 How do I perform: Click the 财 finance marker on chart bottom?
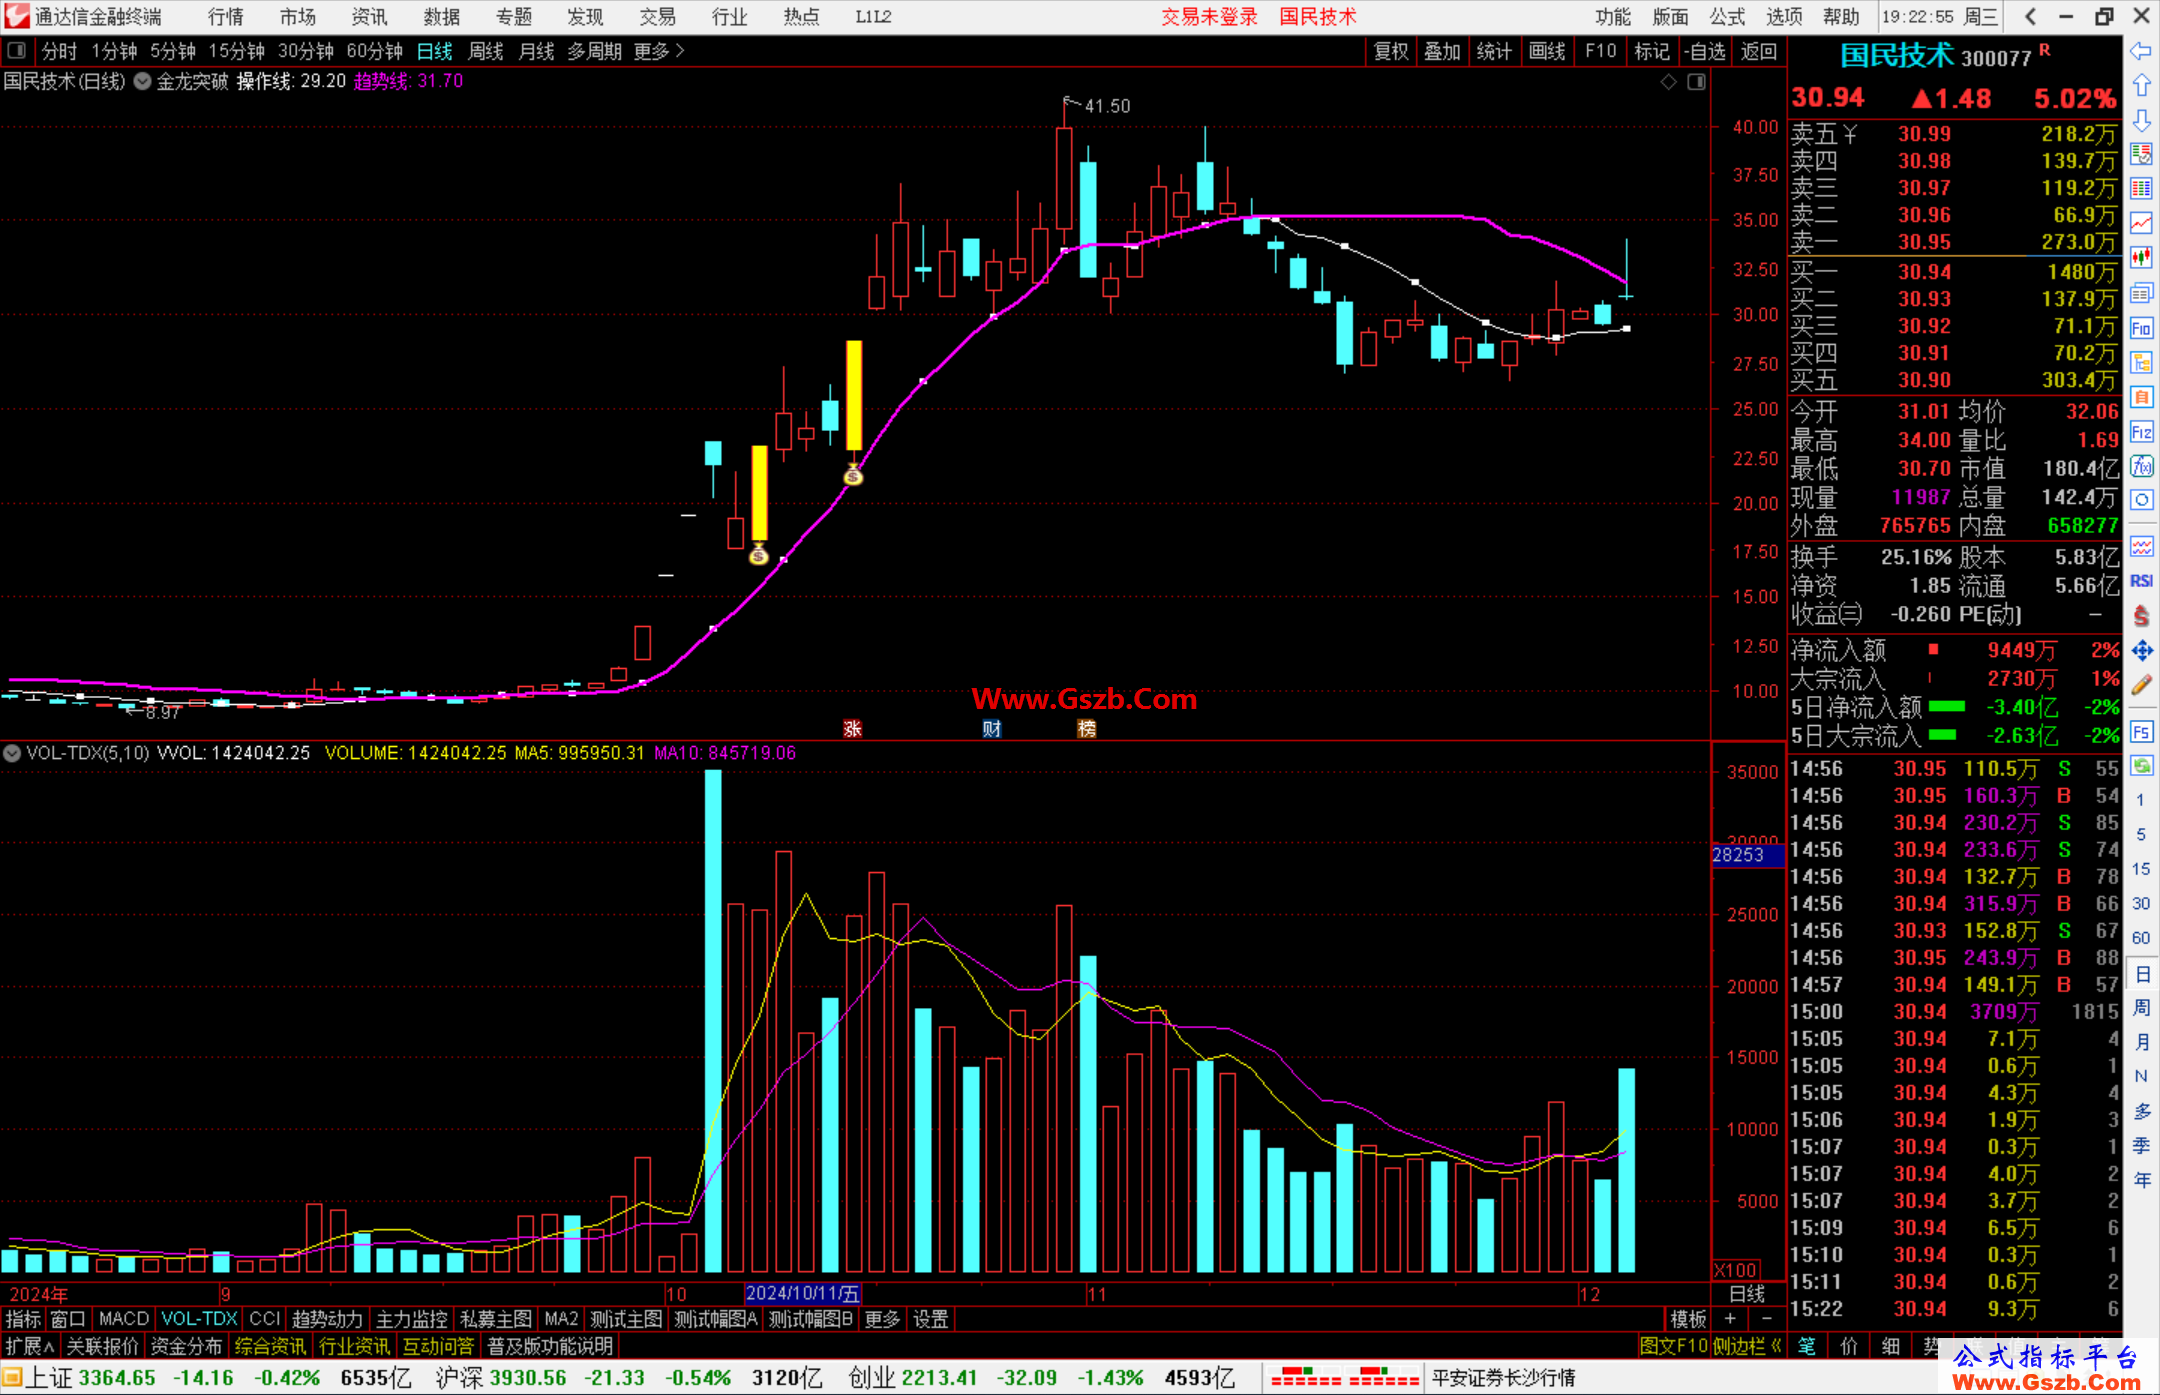(991, 728)
